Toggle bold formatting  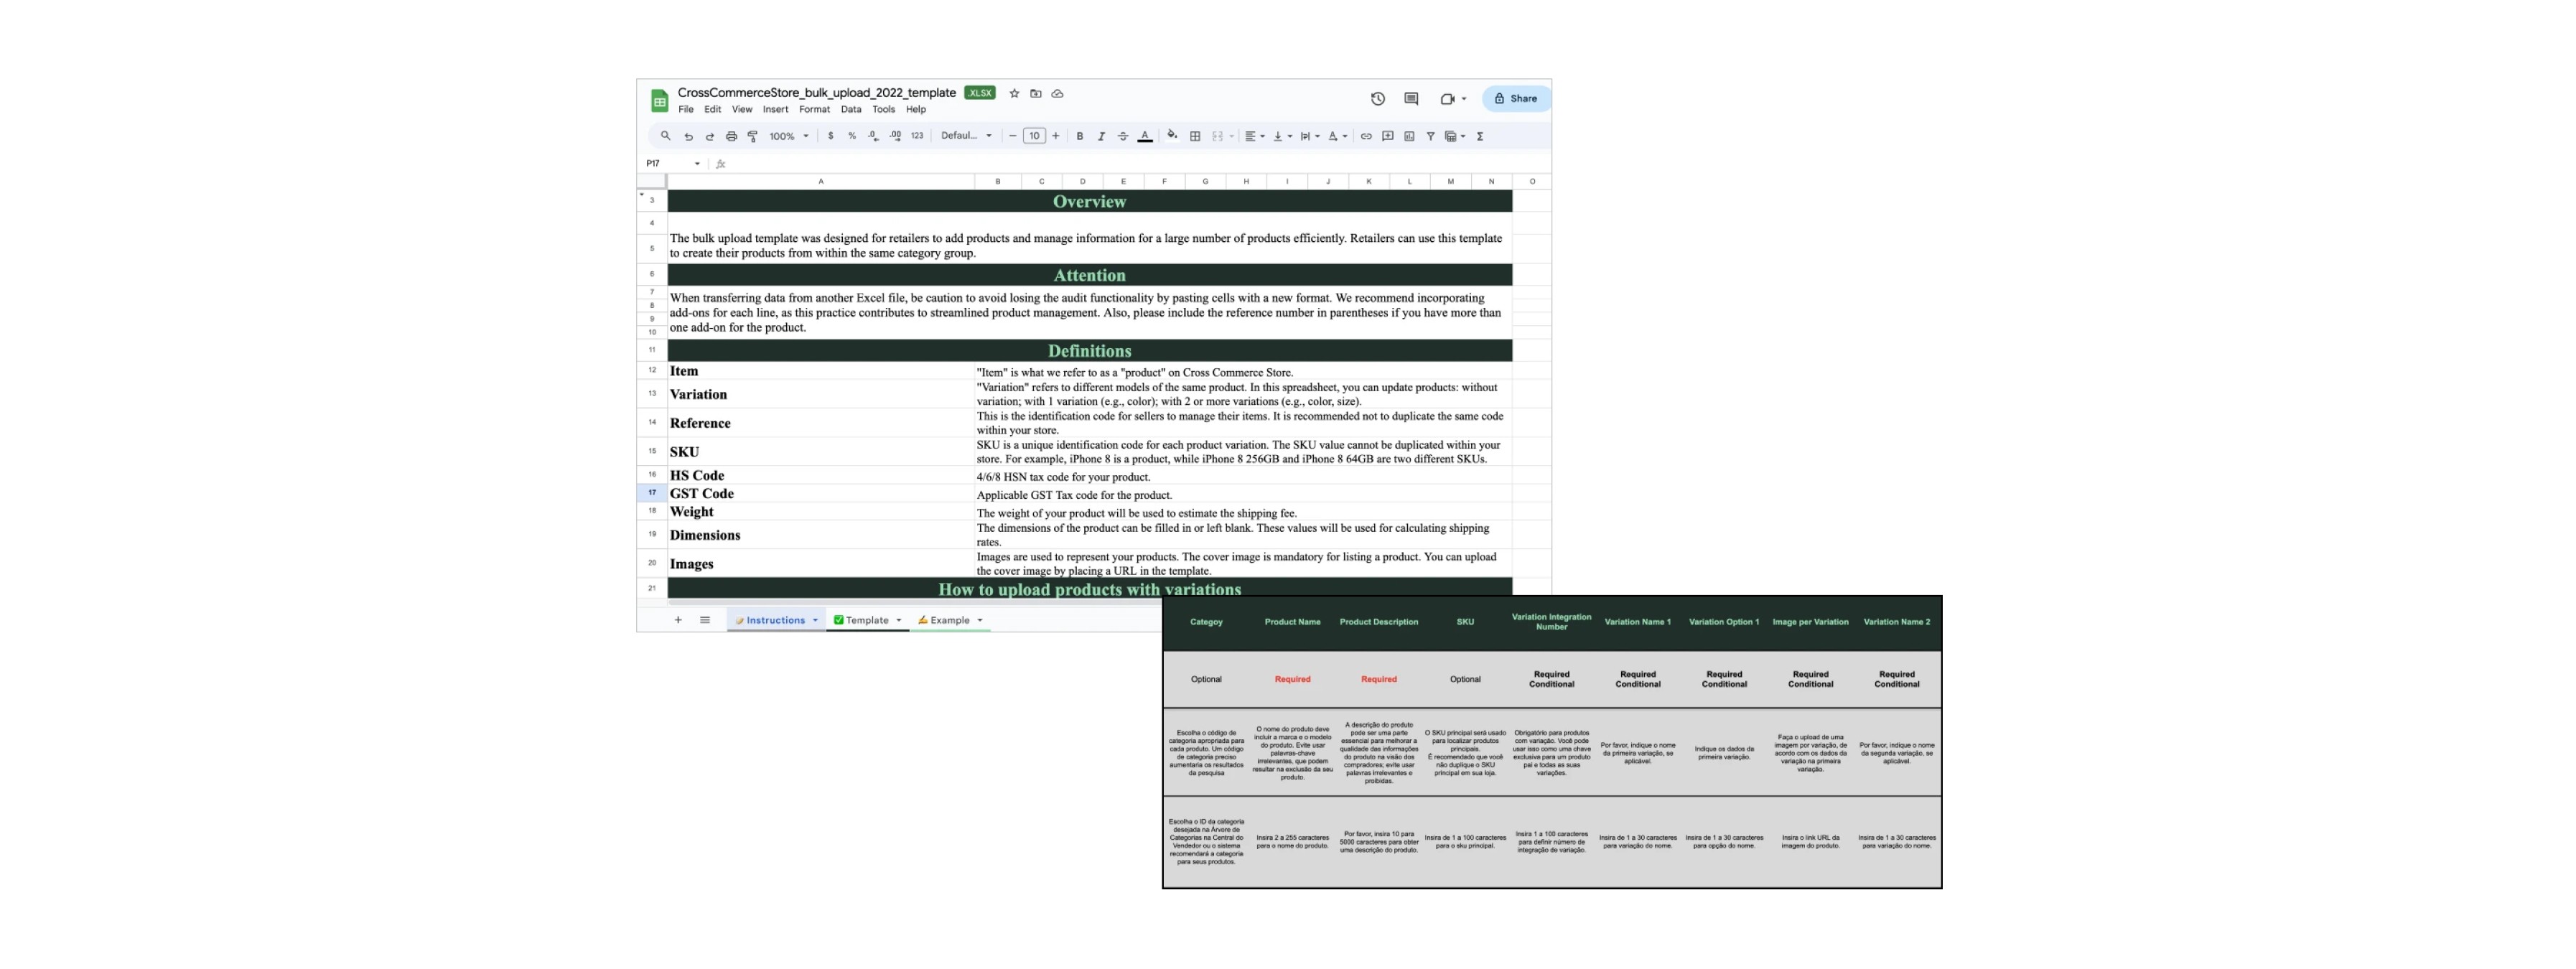point(1080,136)
